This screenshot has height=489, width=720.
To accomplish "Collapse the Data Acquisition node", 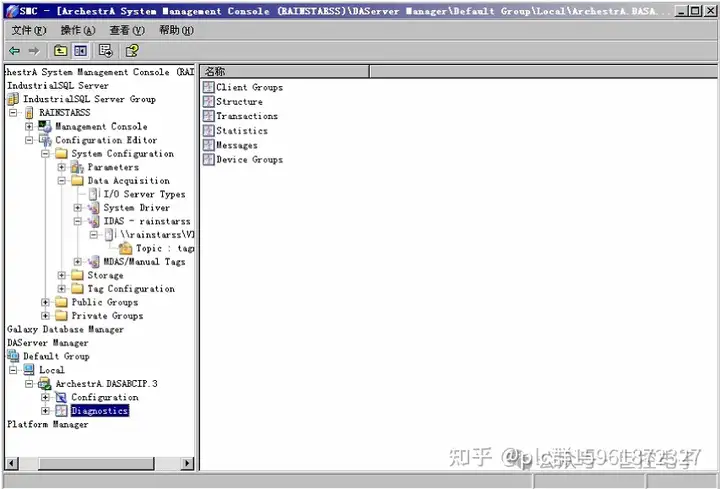I will (62, 180).
